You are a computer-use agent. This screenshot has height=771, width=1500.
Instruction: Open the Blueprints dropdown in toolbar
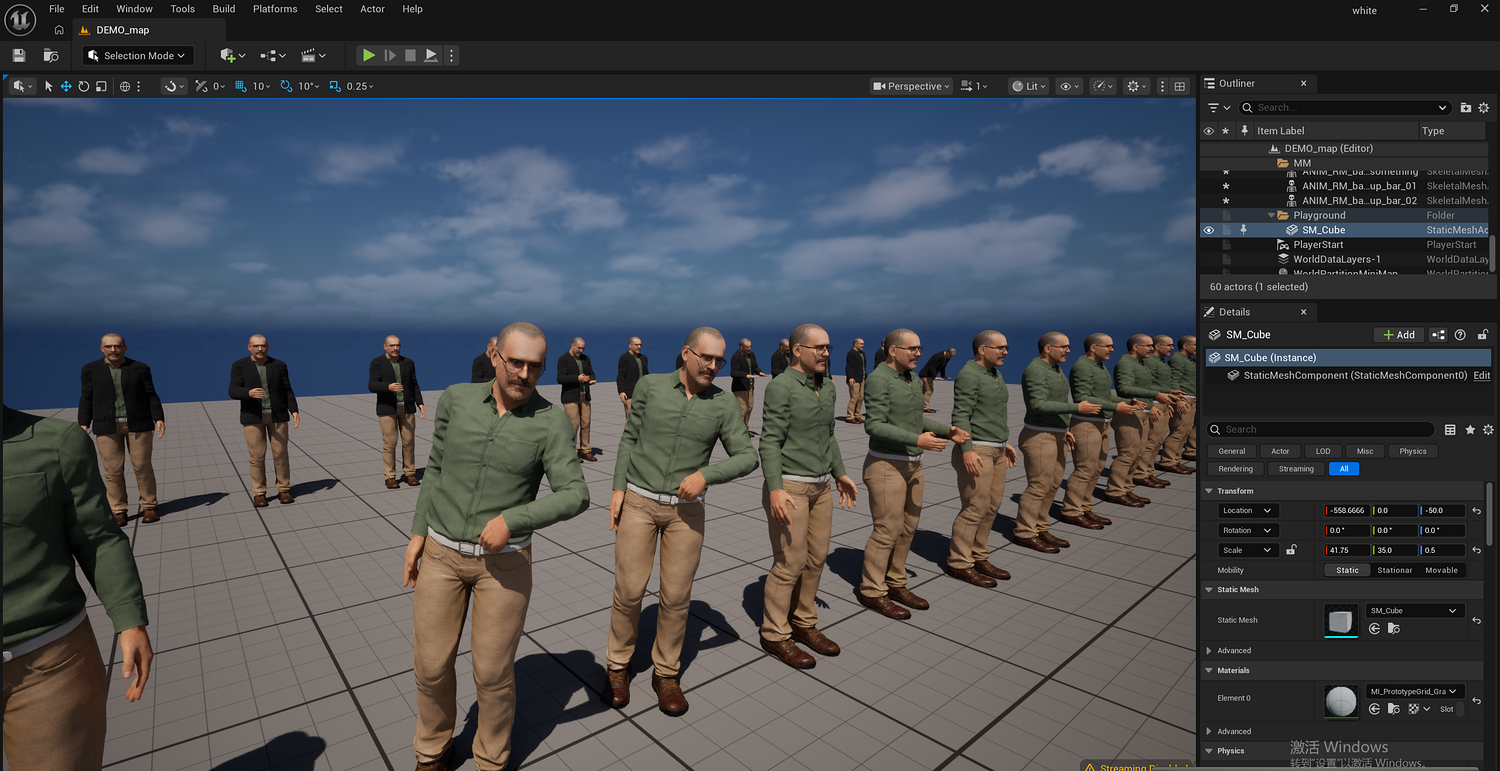click(273, 56)
